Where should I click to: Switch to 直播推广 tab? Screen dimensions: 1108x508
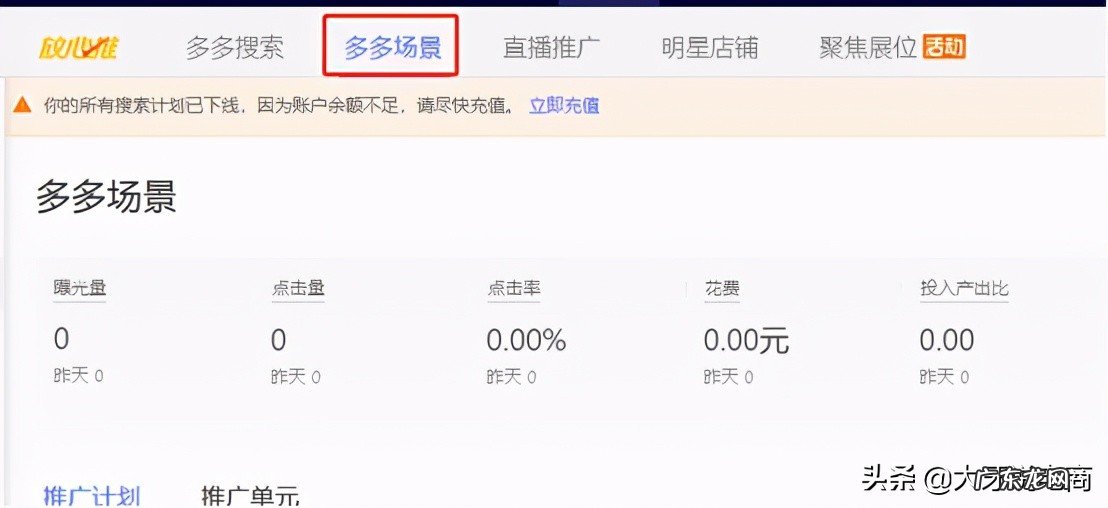pos(551,48)
